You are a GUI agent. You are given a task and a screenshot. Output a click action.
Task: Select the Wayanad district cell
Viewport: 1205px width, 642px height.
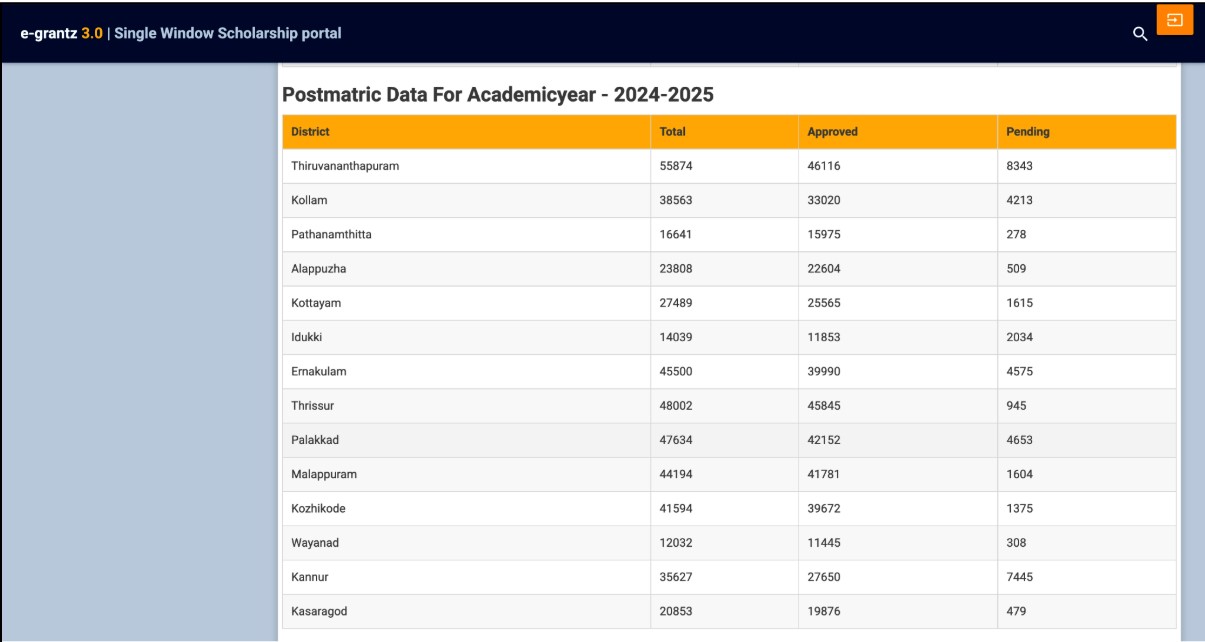point(467,543)
